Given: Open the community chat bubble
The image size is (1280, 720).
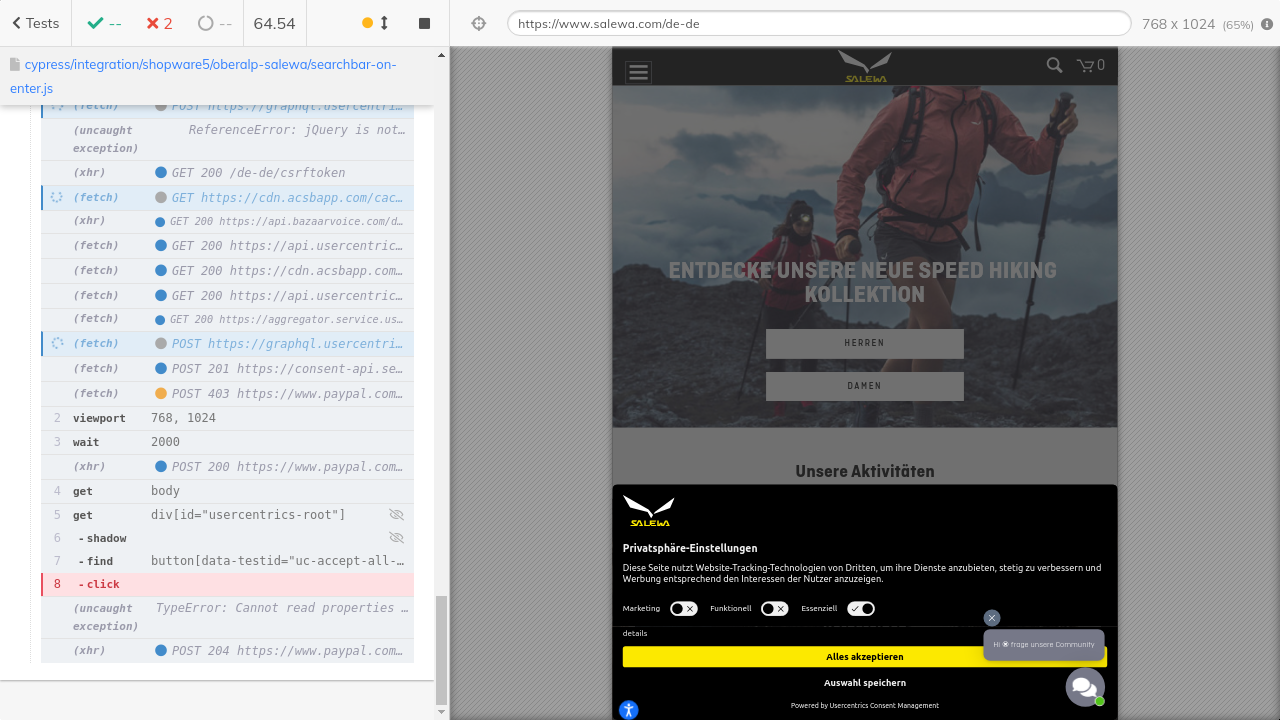Looking at the screenshot, I should [1084, 687].
